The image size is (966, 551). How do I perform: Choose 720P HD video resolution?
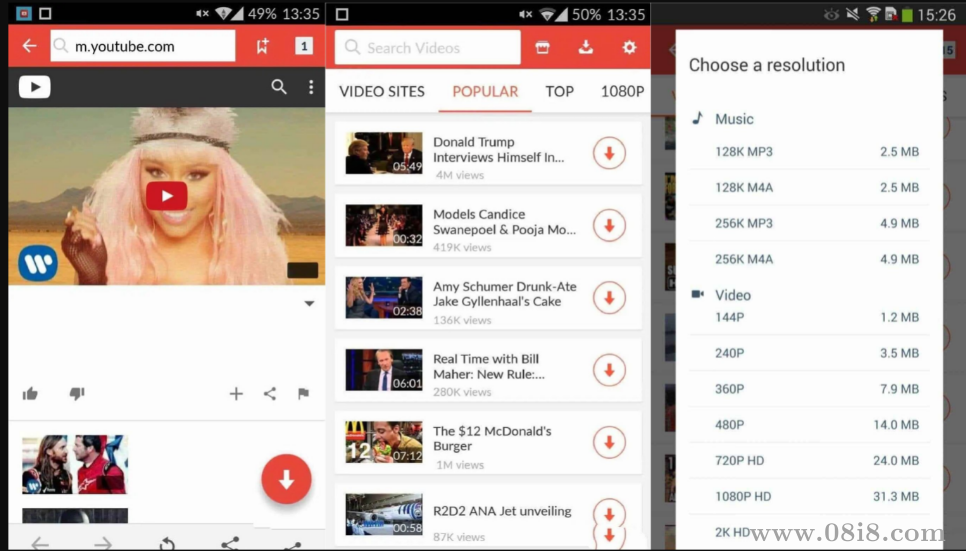(x=809, y=460)
